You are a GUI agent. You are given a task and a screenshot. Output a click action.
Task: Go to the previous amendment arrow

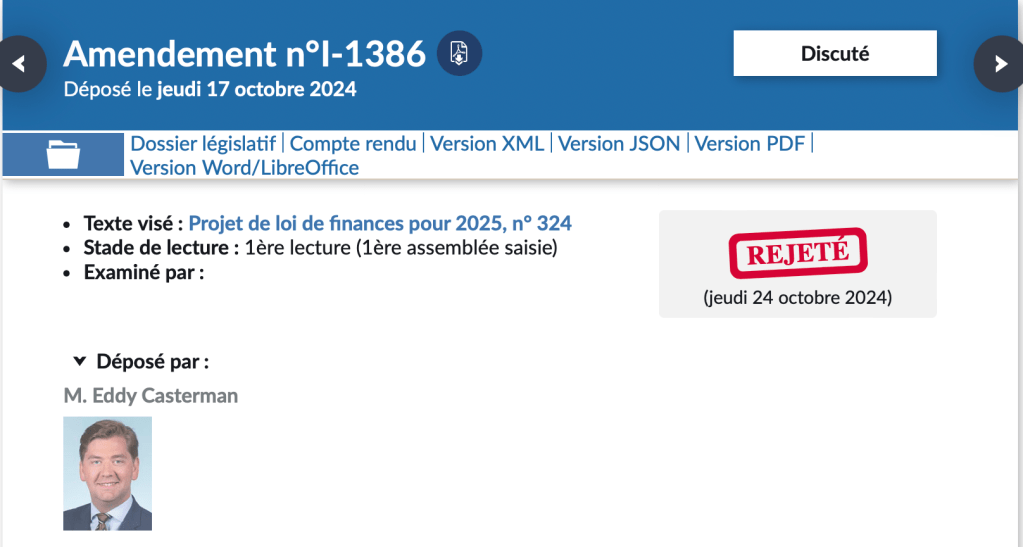pyautogui.click(x=20, y=64)
